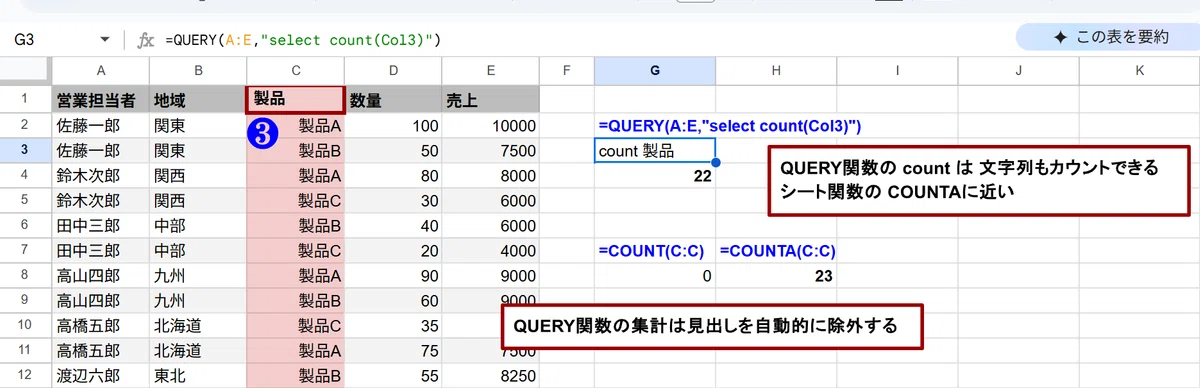Select row 12 header
1200x388 pixels.
26,376
